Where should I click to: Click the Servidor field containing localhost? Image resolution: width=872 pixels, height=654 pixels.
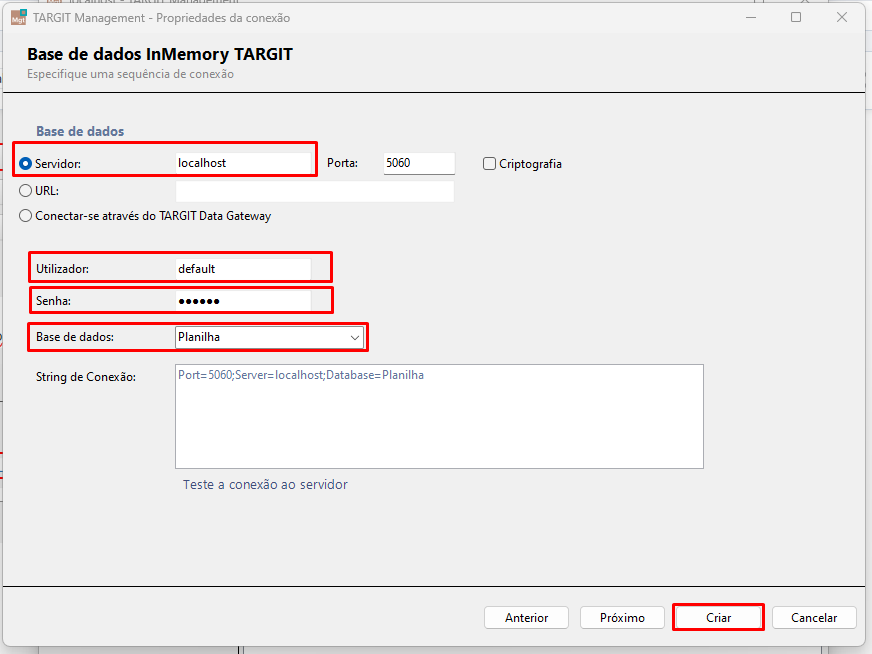(243, 163)
